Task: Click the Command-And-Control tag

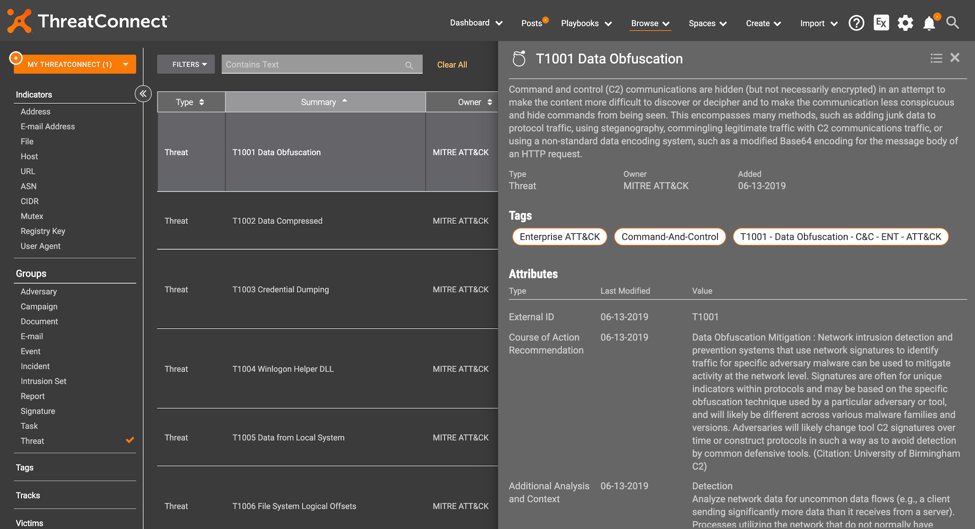Action: point(670,237)
